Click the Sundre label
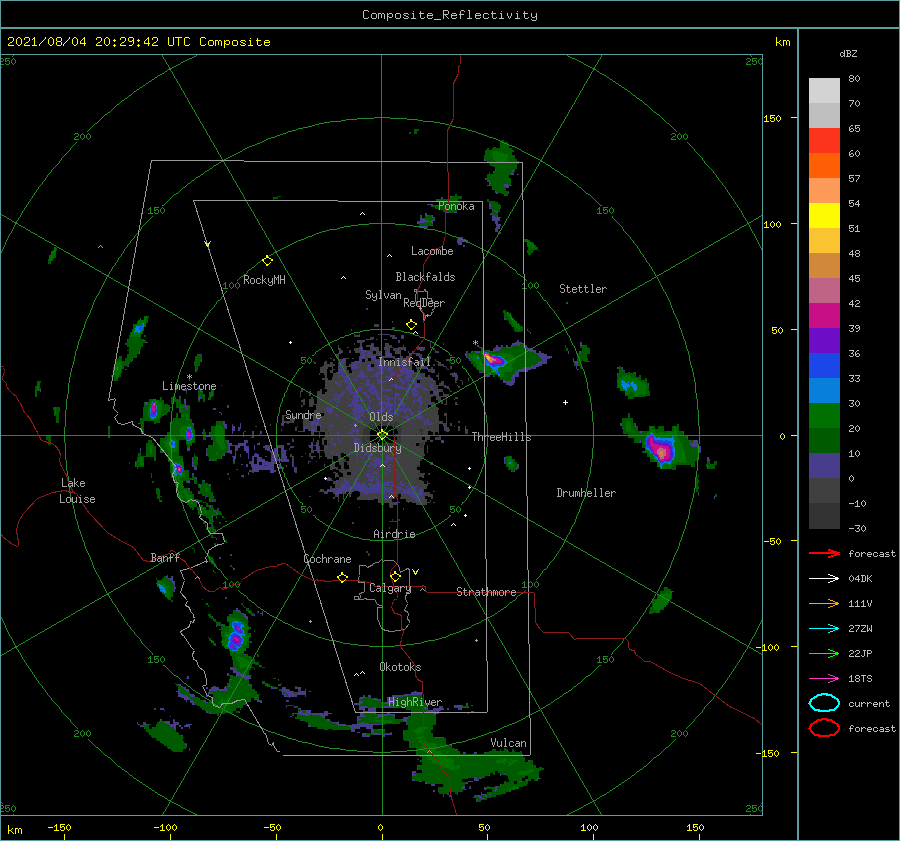This screenshot has height=841, width=900. click(303, 415)
